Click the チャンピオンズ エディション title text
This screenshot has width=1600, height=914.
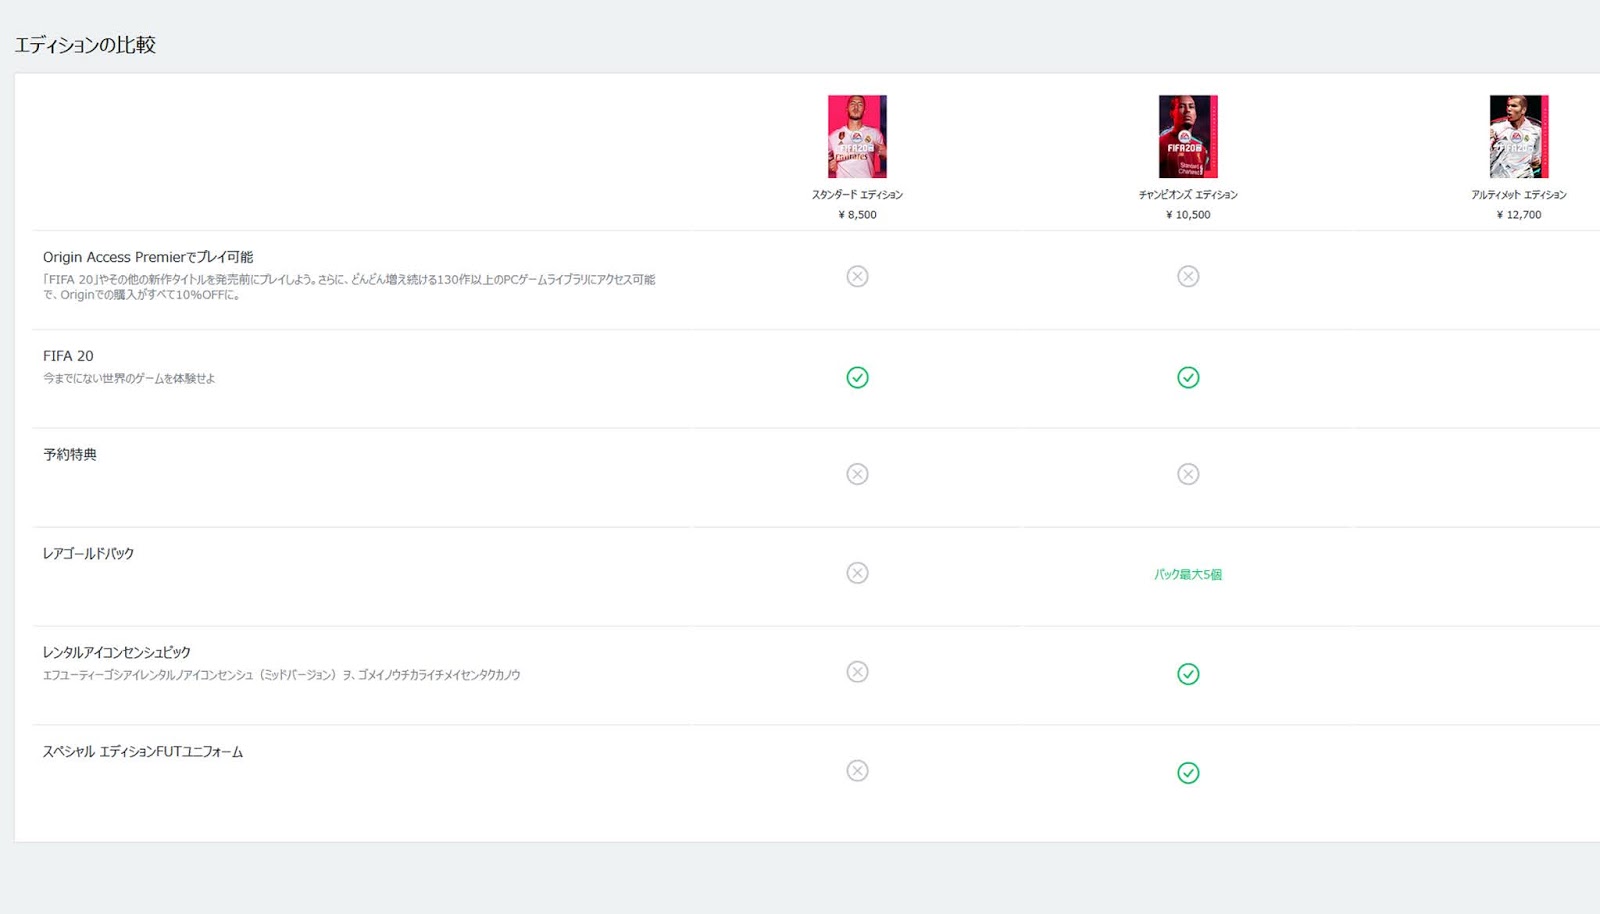[x=1188, y=194]
